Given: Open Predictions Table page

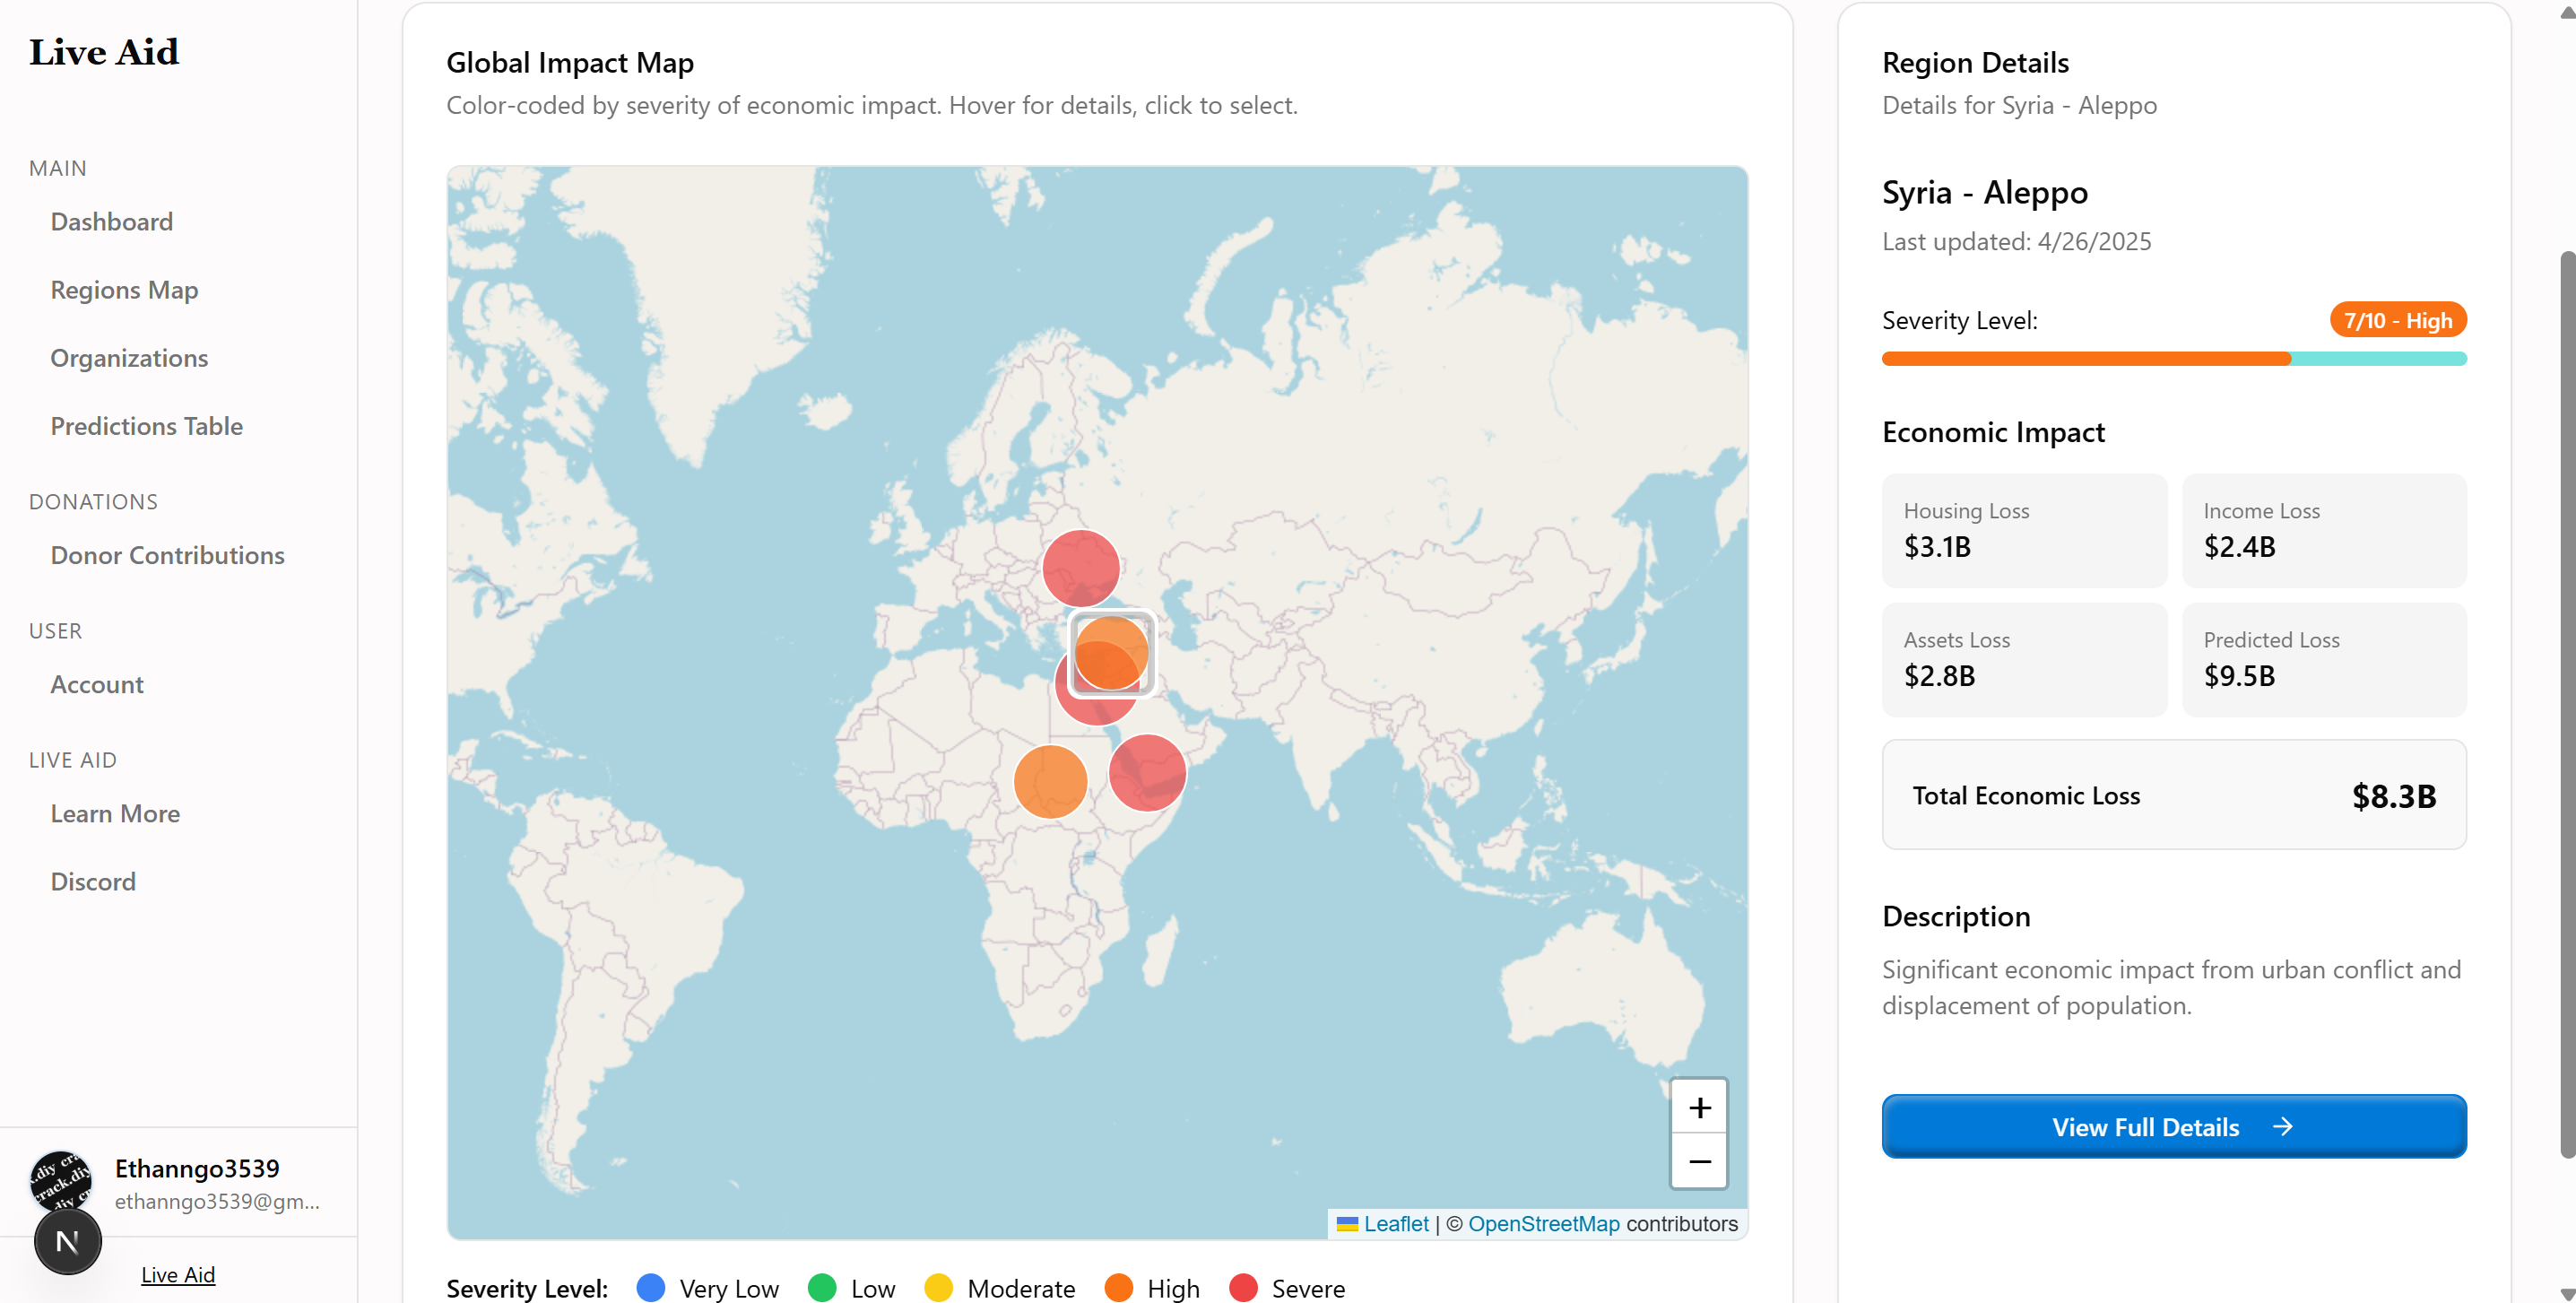Looking at the screenshot, I should tap(147, 426).
